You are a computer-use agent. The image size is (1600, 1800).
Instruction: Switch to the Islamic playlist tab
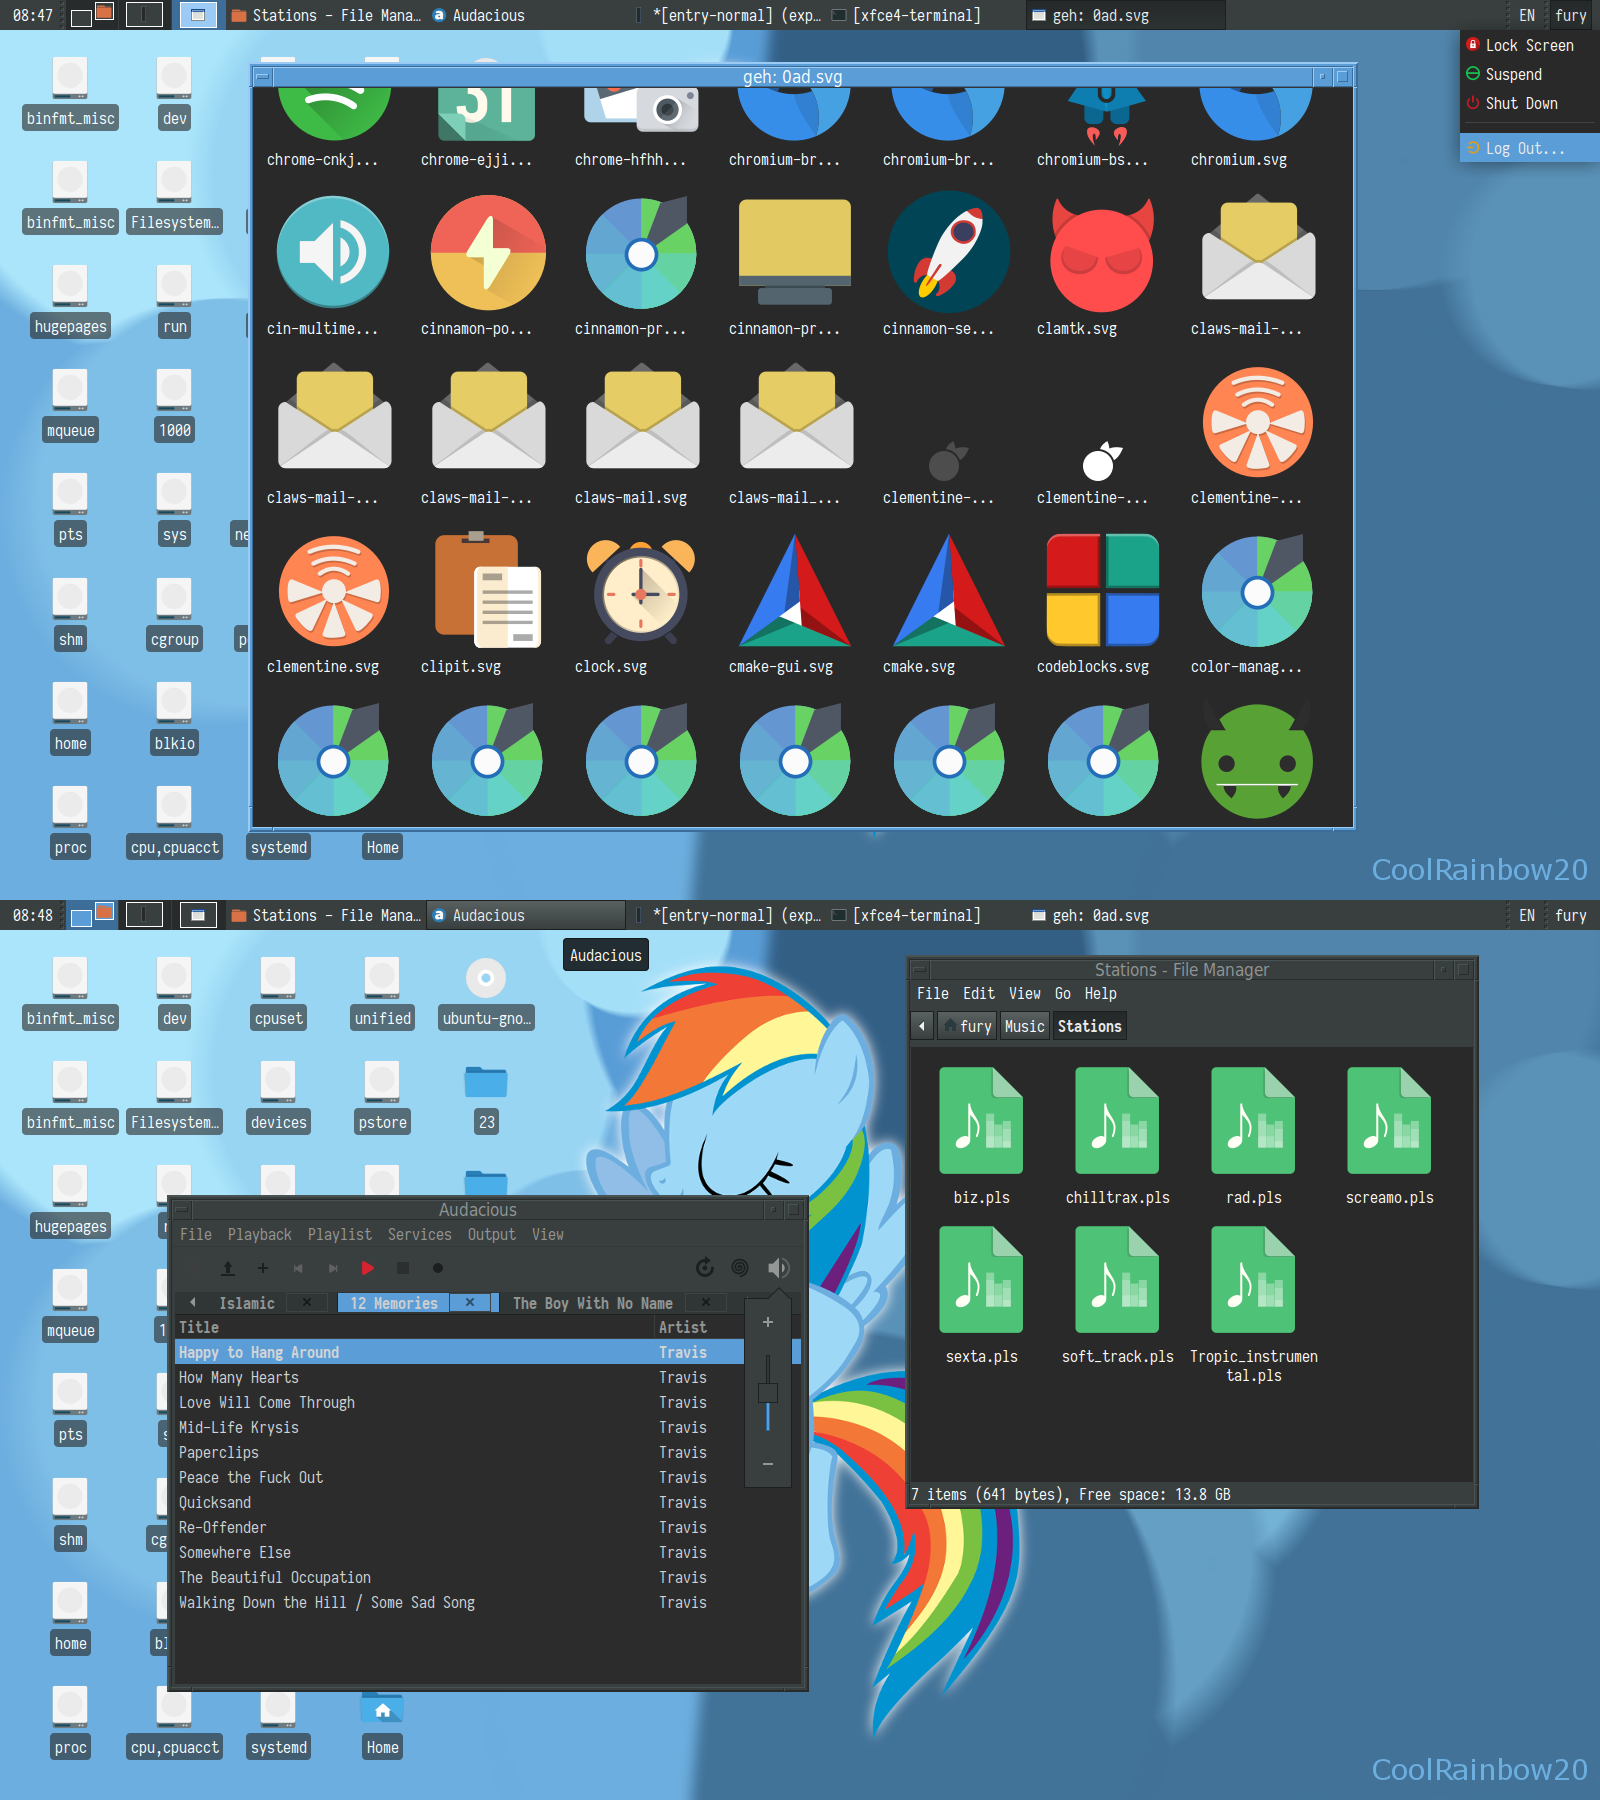(x=247, y=1303)
